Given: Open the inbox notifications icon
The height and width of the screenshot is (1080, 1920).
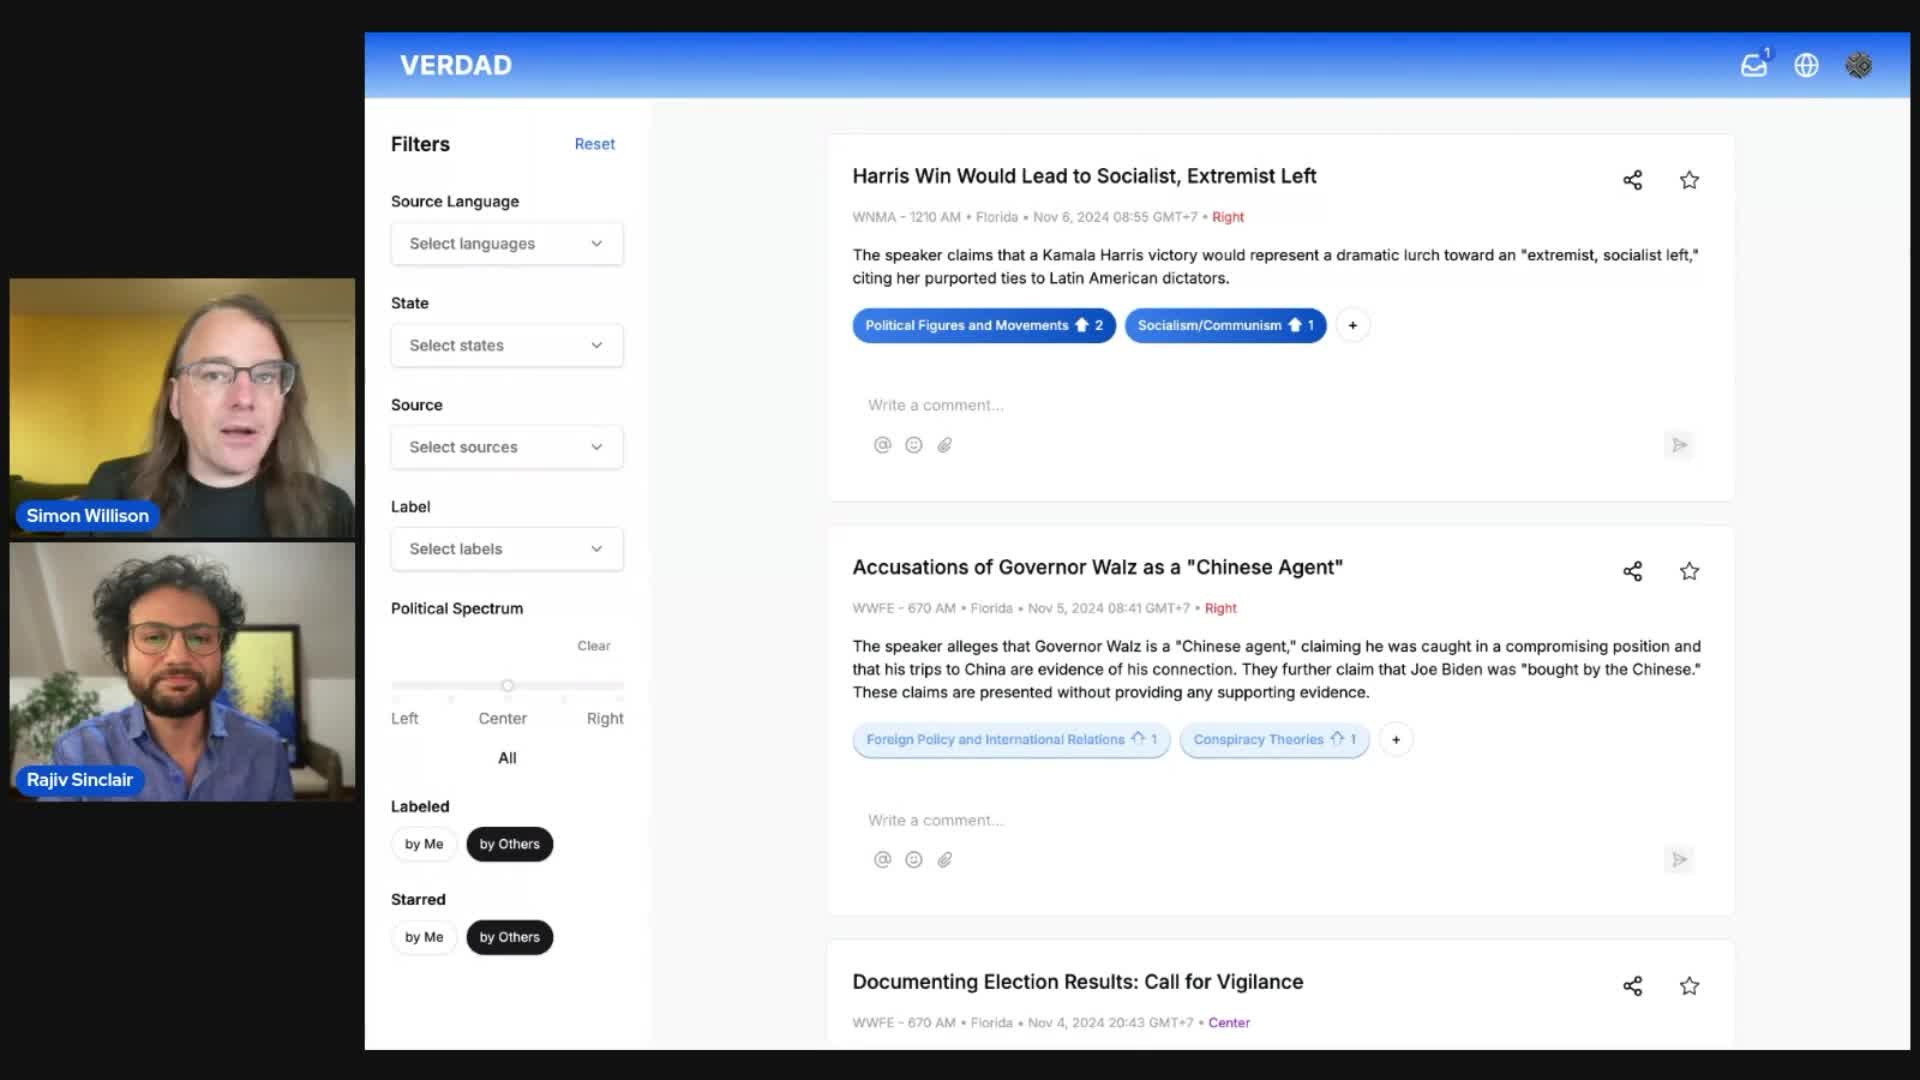Looking at the screenshot, I should pos(1754,65).
